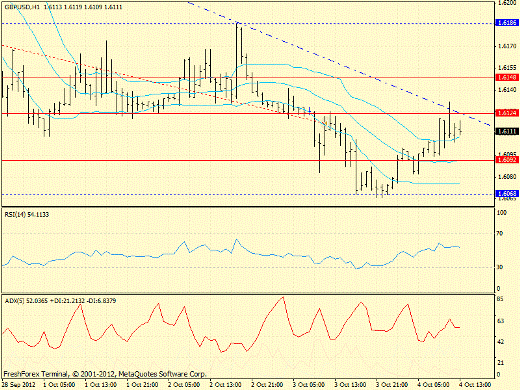This screenshot has height=390, width=520.
Task: Select the blue 1.6068 price label
Action: [x=507, y=193]
